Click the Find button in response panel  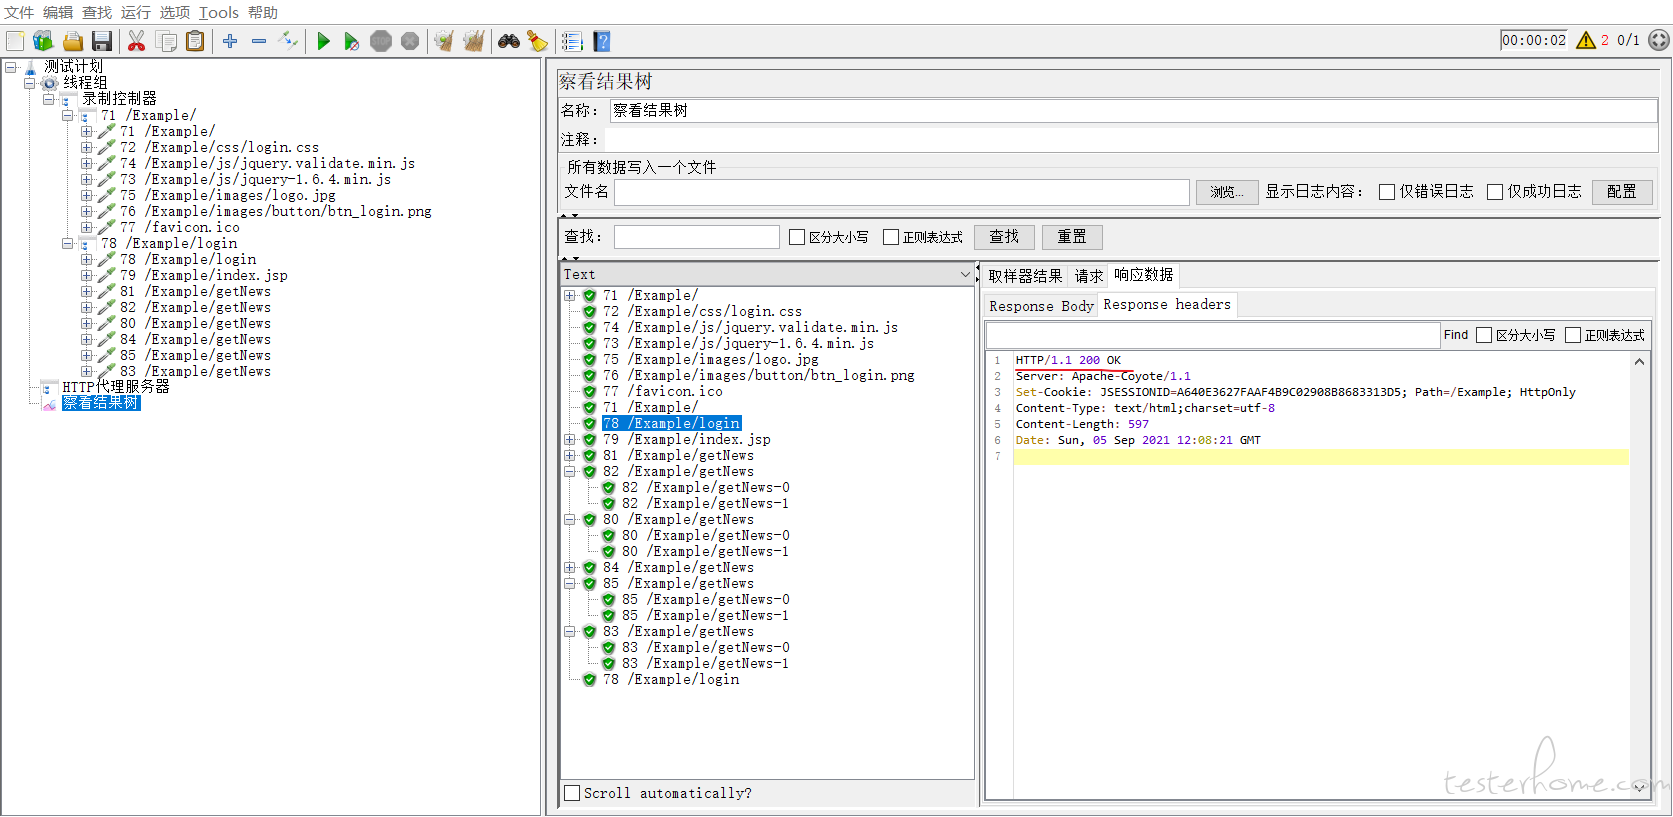click(x=1456, y=335)
